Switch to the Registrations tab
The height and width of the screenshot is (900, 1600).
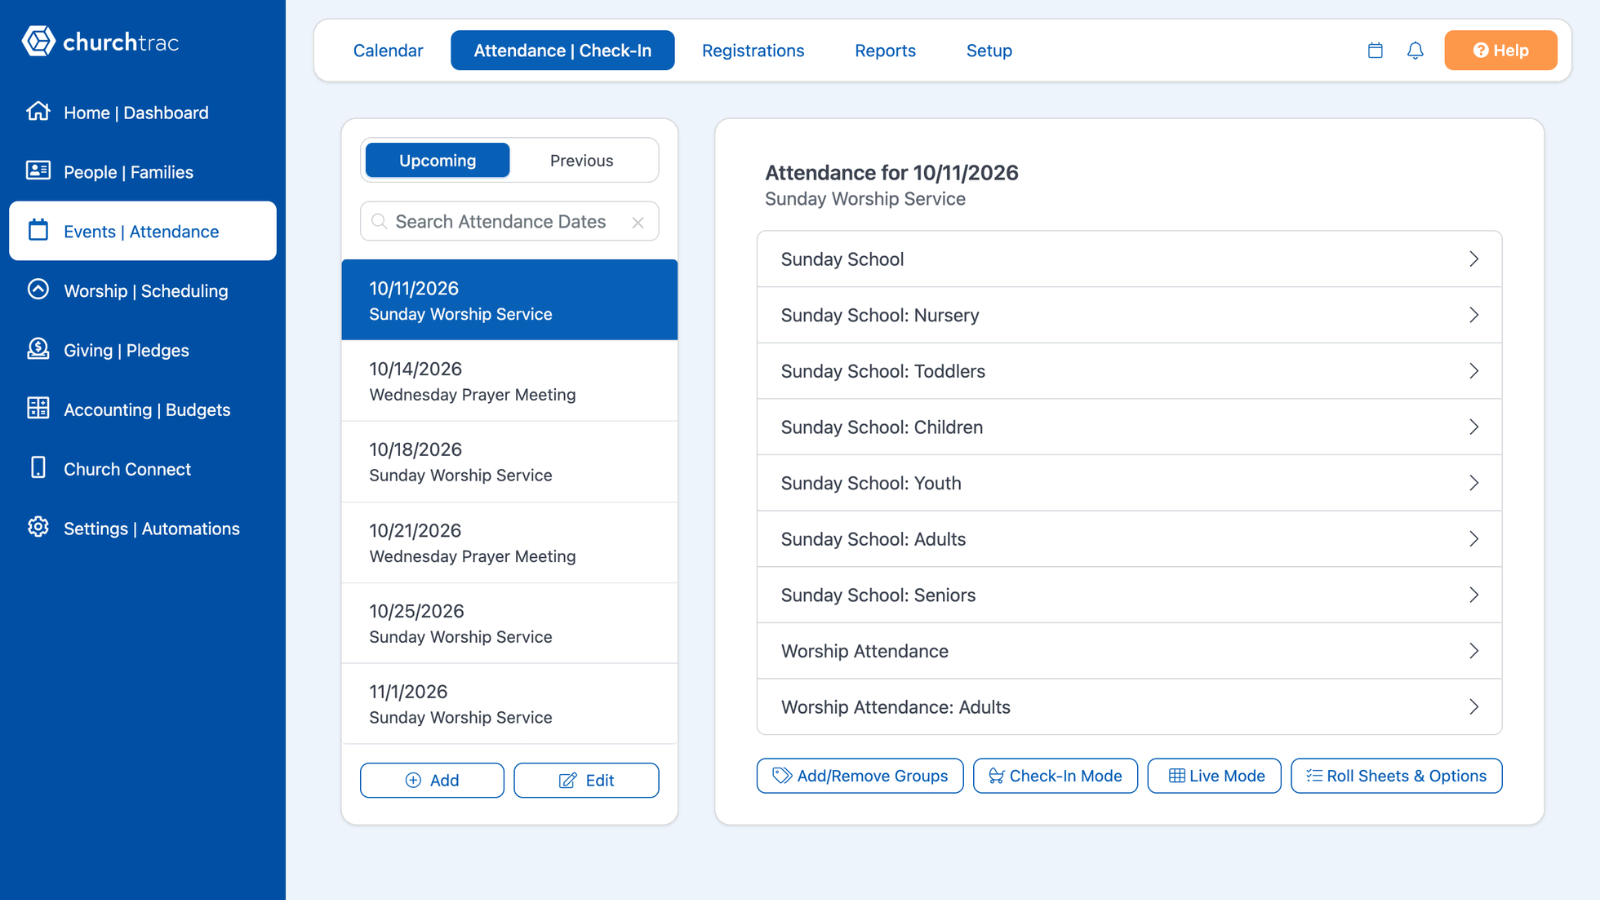pyautogui.click(x=753, y=50)
